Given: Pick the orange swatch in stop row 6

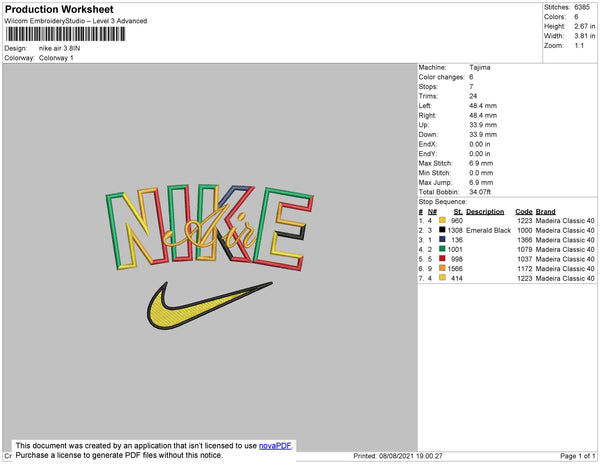Looking at the screenshot, I should pos(442,269).
